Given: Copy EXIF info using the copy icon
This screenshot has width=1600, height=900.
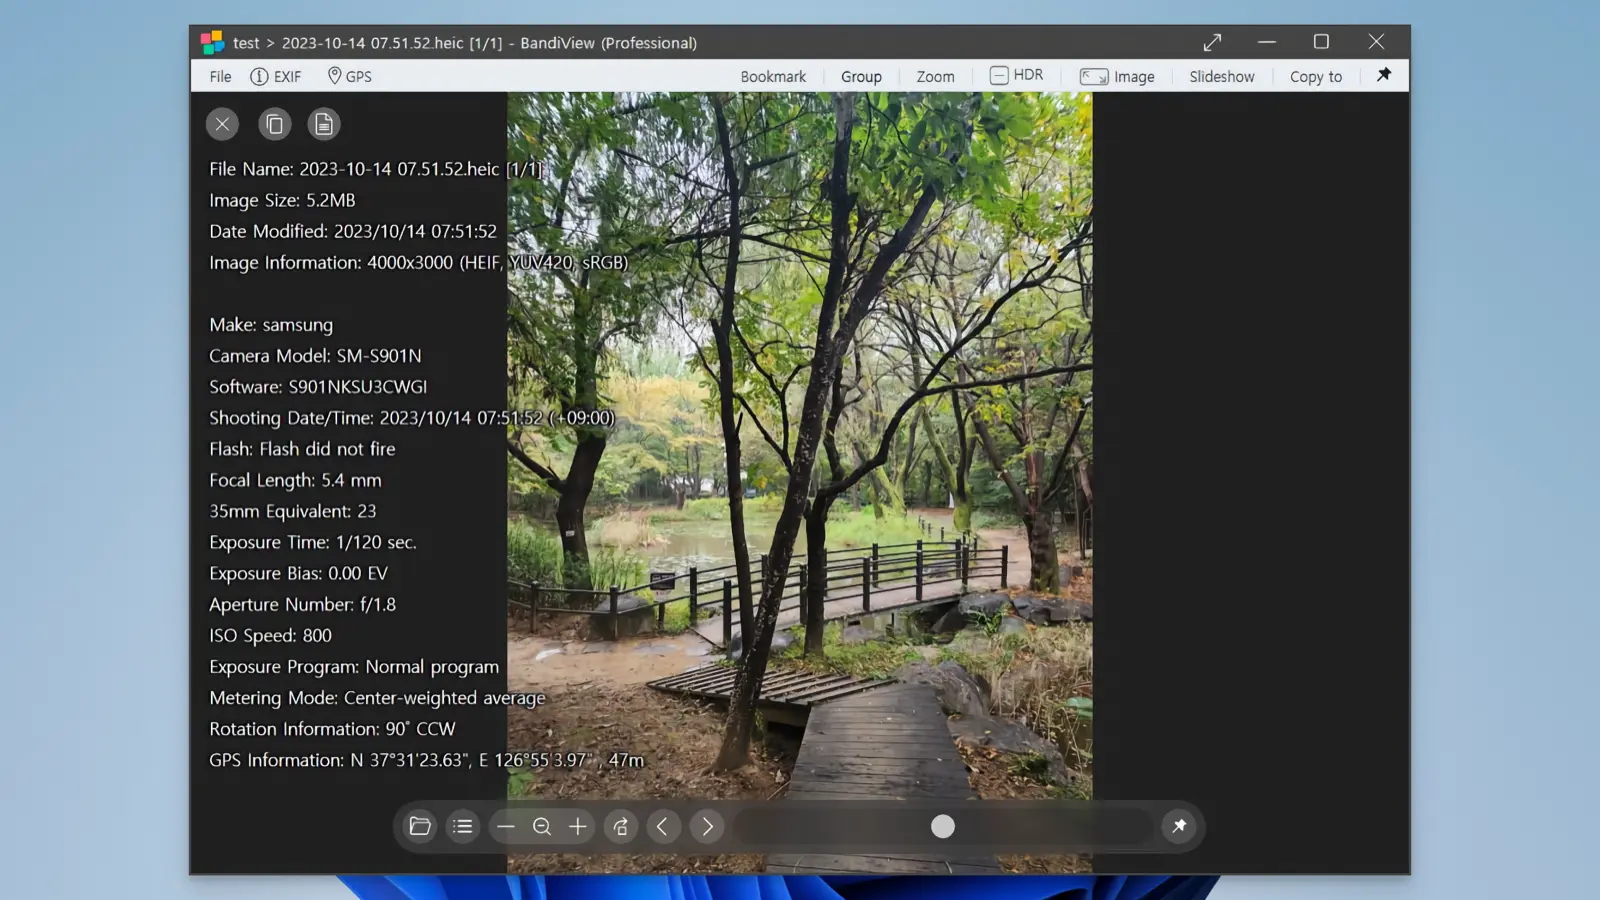Looking at the screenshot, I should point(274,124).
